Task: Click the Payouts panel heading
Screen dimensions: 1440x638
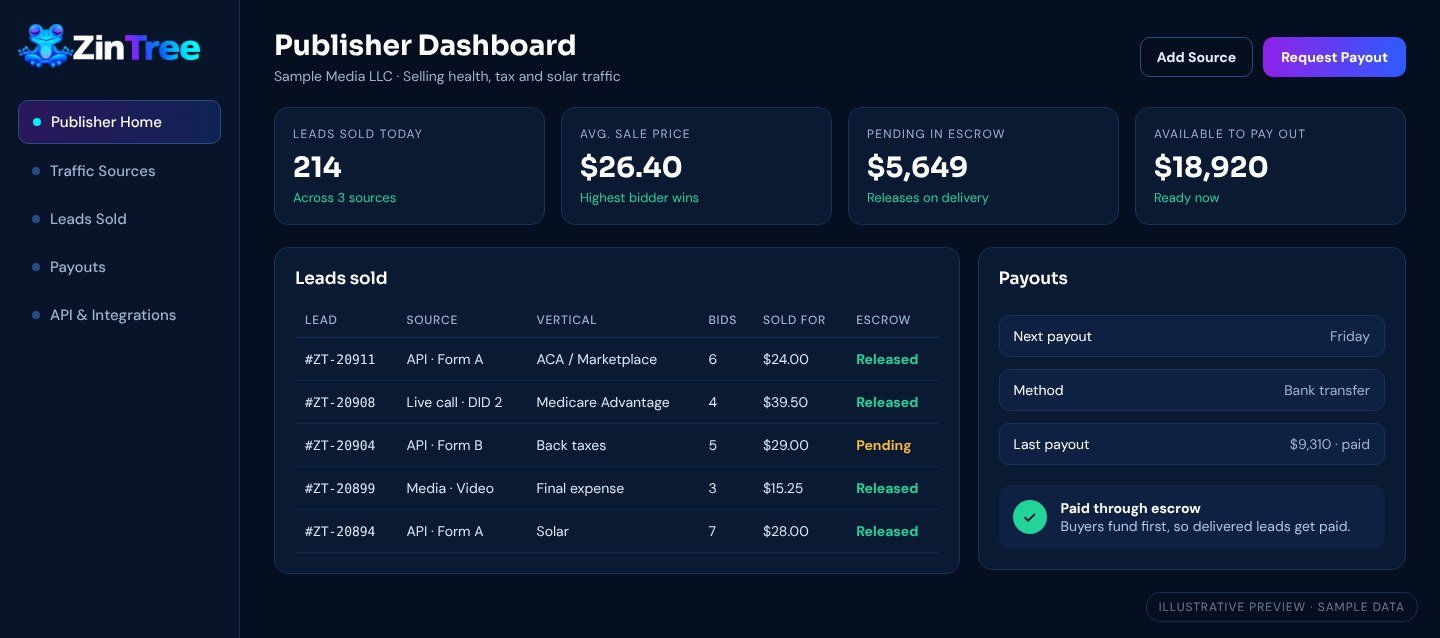Action: click(1033, 278)
